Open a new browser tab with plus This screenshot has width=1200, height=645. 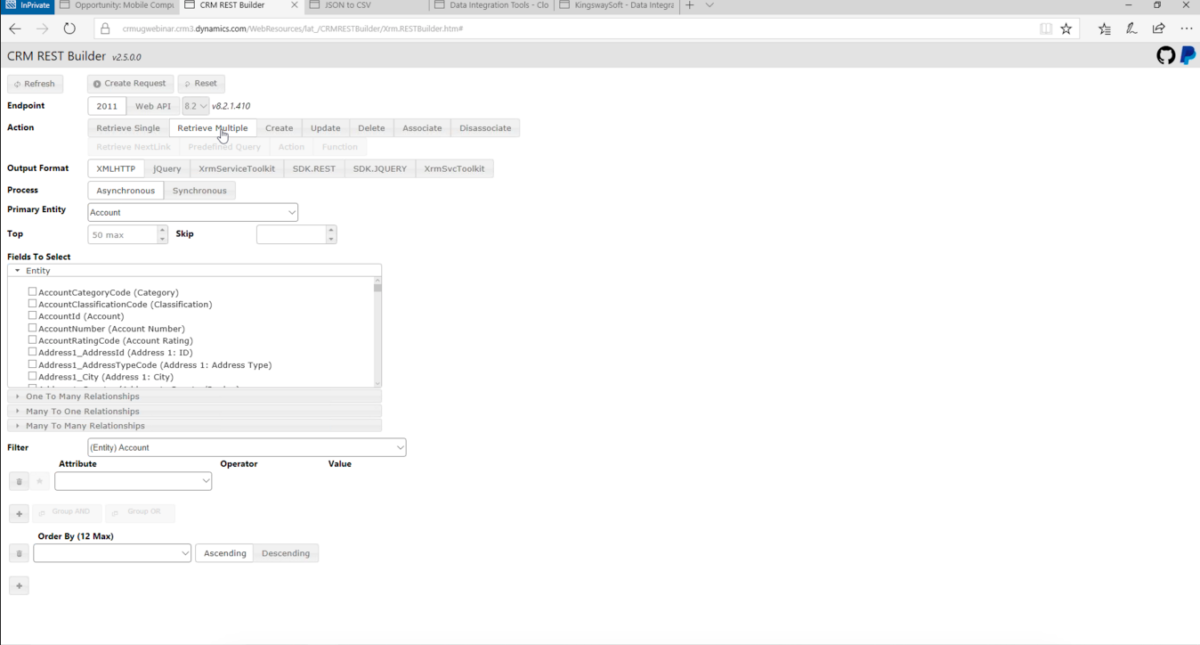pyautogui.click(x=690, y=5)
